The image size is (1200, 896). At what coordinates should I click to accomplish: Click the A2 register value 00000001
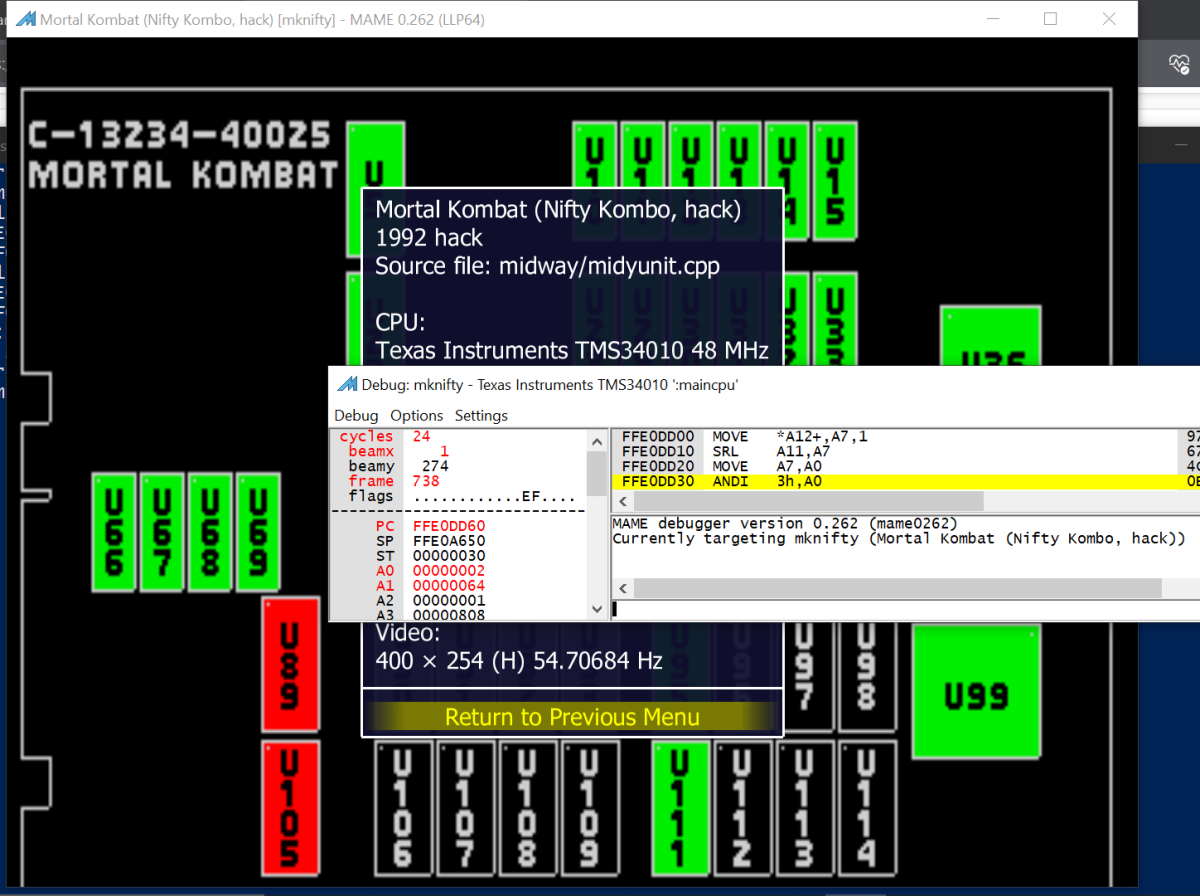coord(448,601)
